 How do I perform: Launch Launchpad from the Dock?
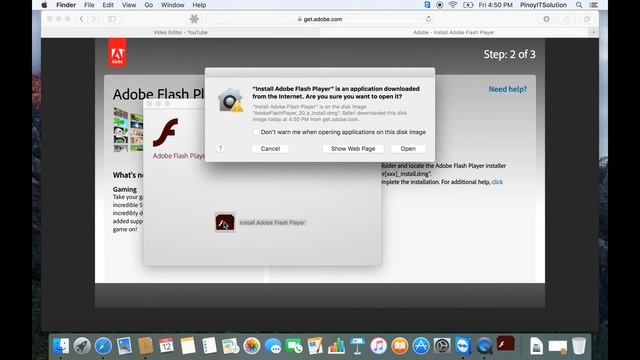(x=82, y=346)
